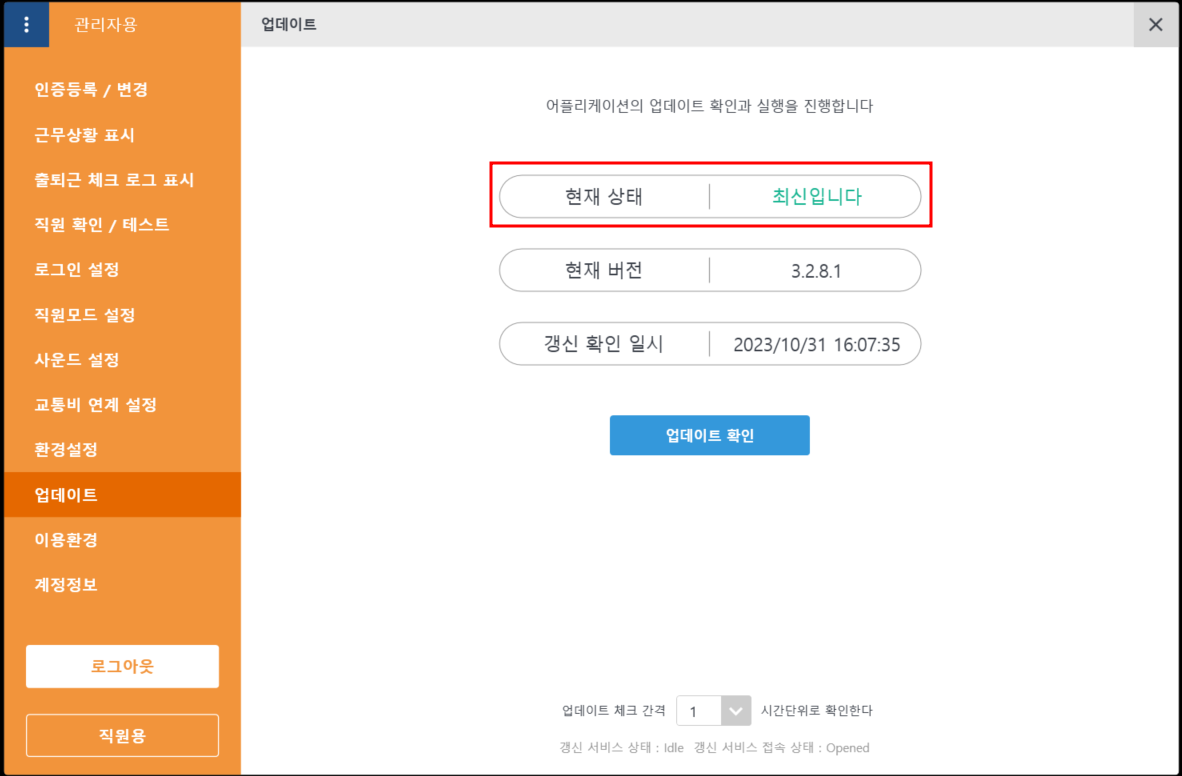Go to 계정정보 section
This screenshot has height=776, width=1182.
[x=66, y=585]
